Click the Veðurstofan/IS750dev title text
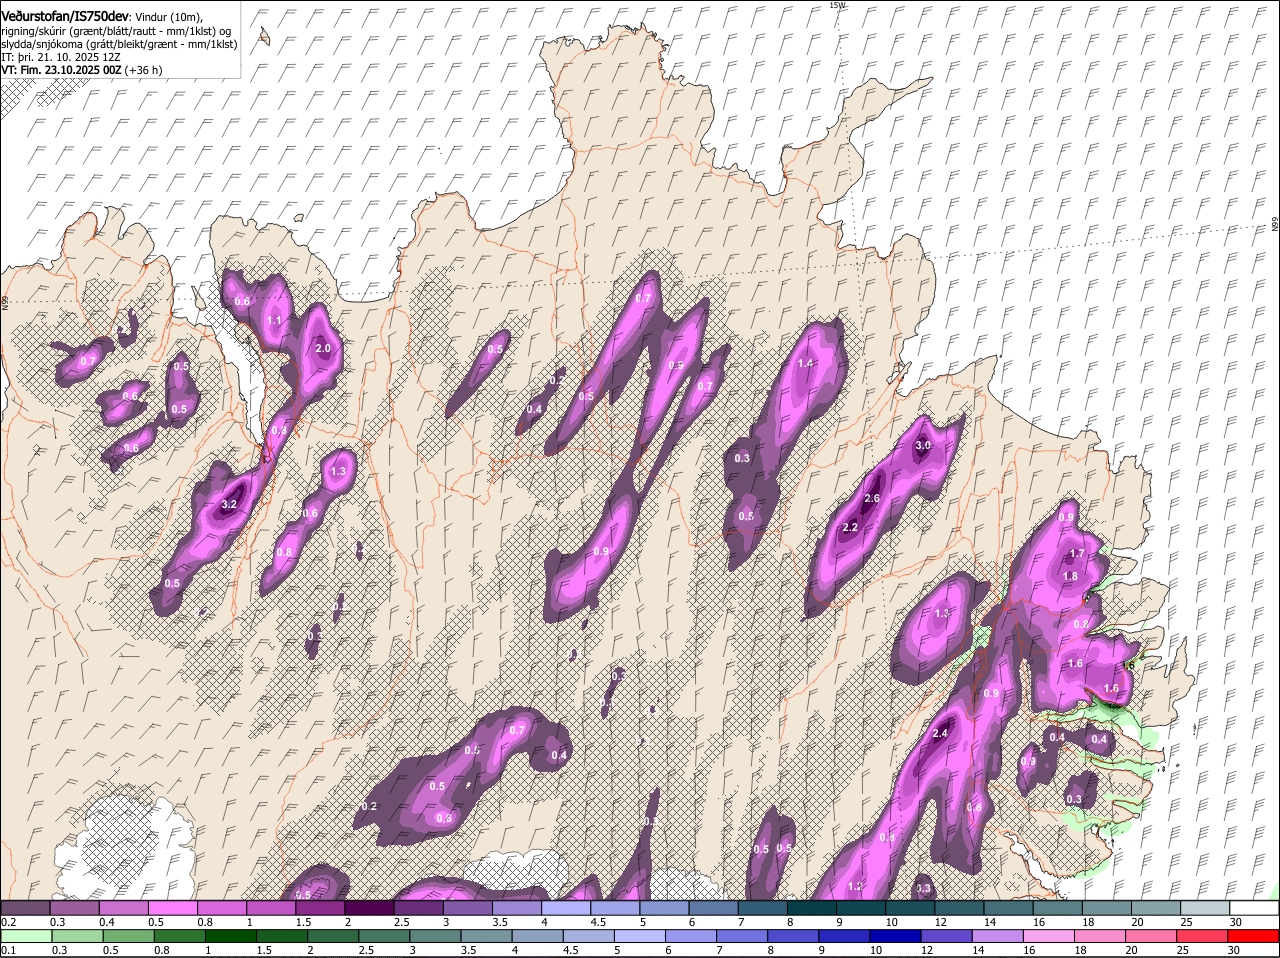1280x958 pixels. pos(65,16)
